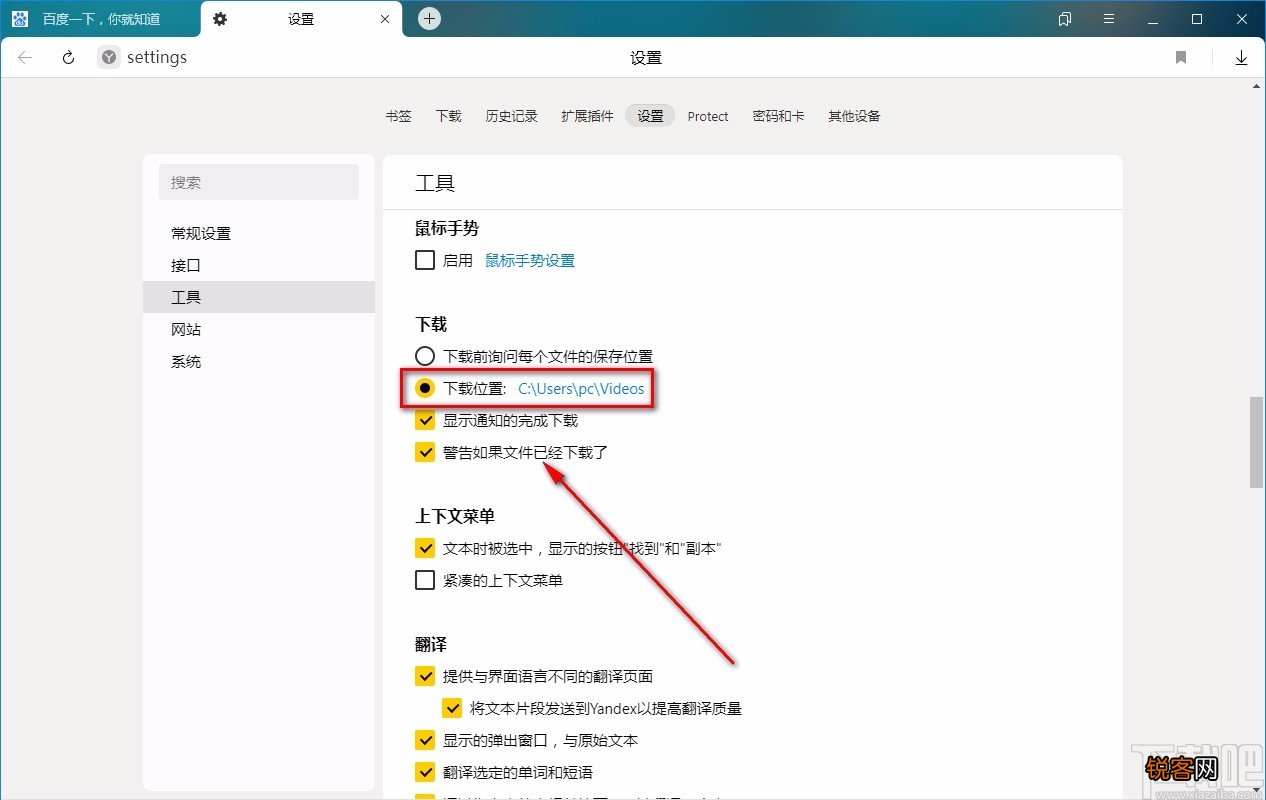1266x800 pixels.
Task: Click the gear icon on the settings tab
Action: 220,18
